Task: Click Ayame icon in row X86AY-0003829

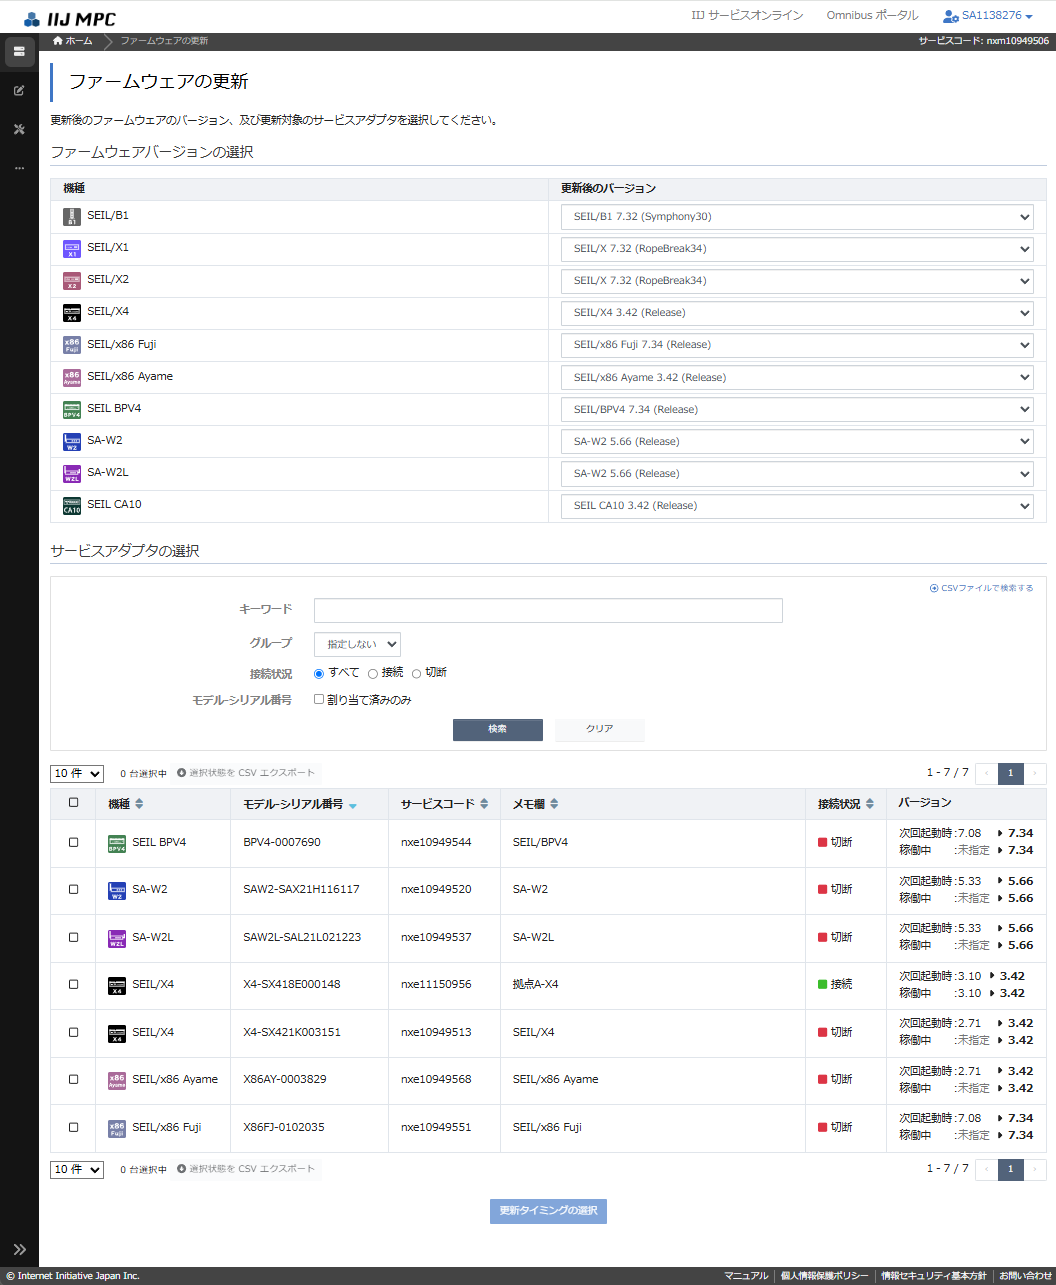Action: [x=117, y=1080]
